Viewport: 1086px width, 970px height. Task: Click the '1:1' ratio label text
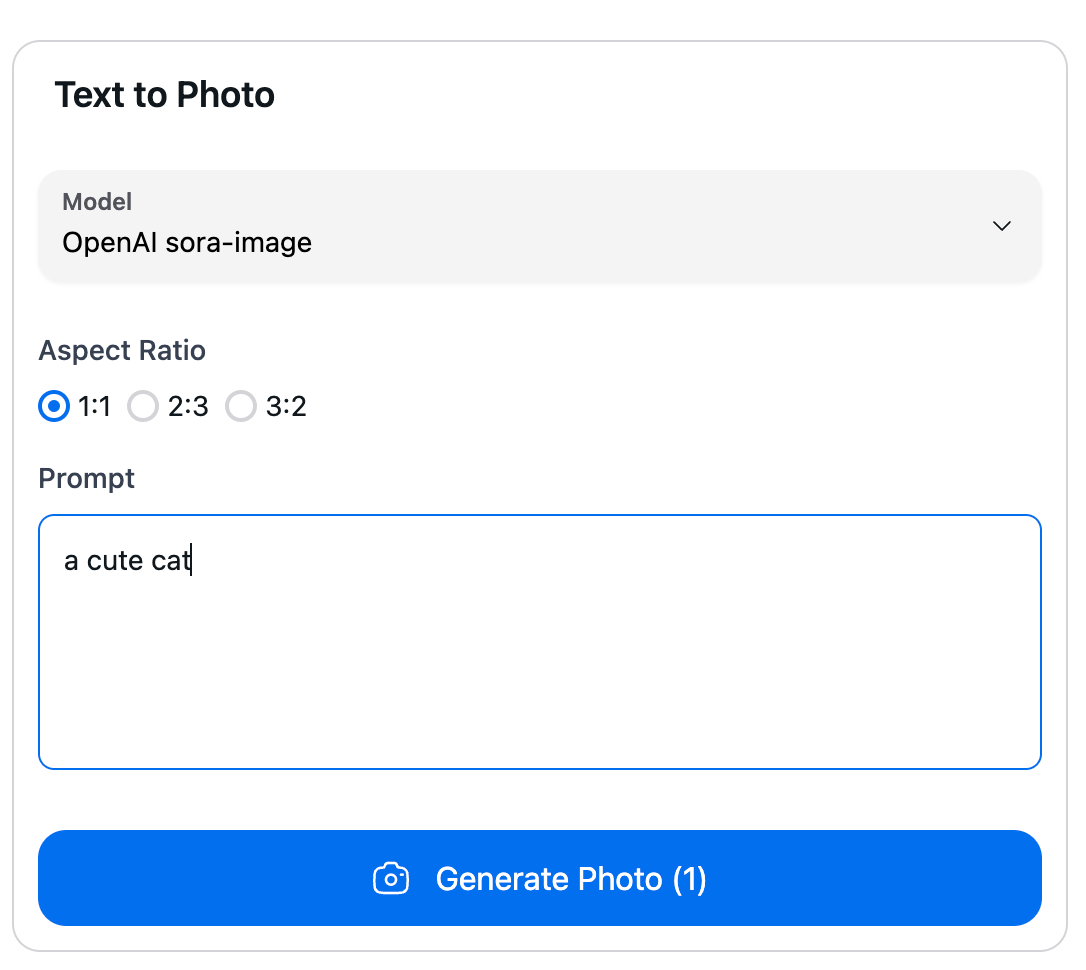95,407
